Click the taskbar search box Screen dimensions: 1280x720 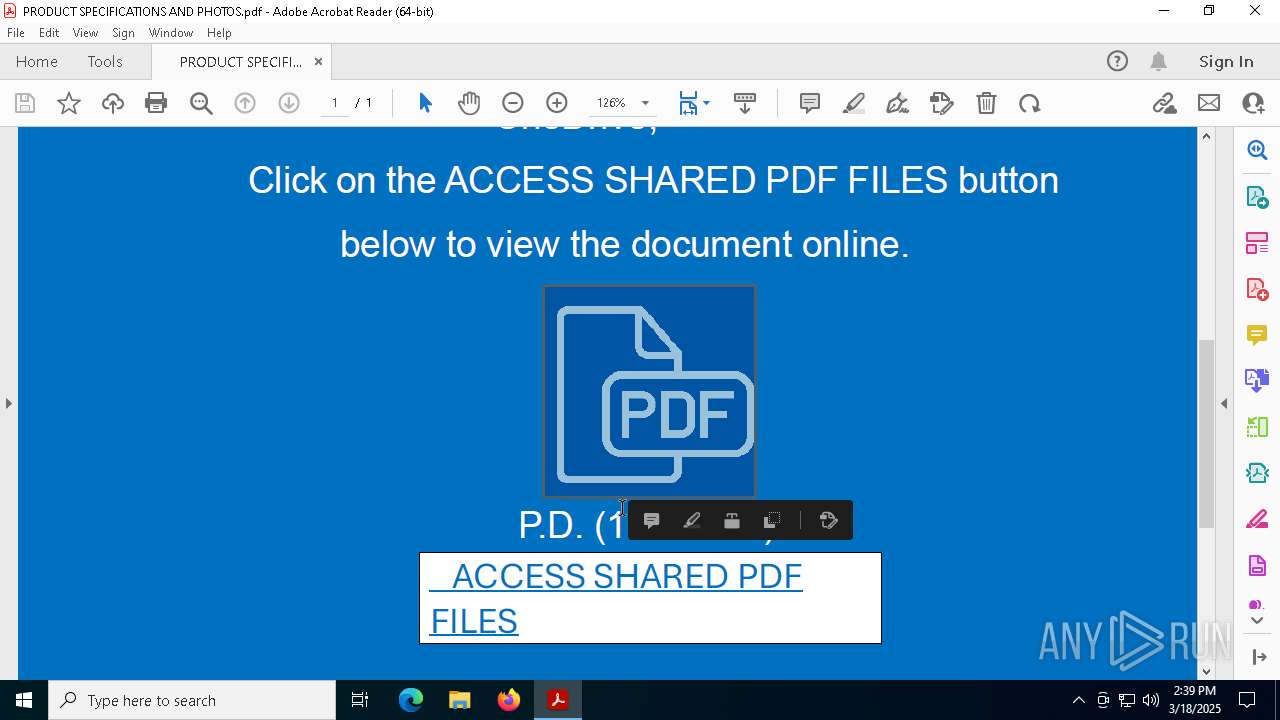(x=192, y=700)
